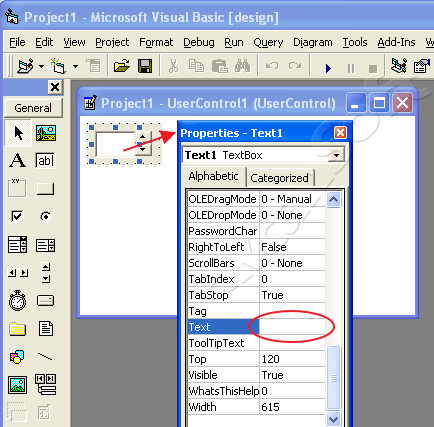
Task: Open the Debug menu
Action: pos(199,42)
